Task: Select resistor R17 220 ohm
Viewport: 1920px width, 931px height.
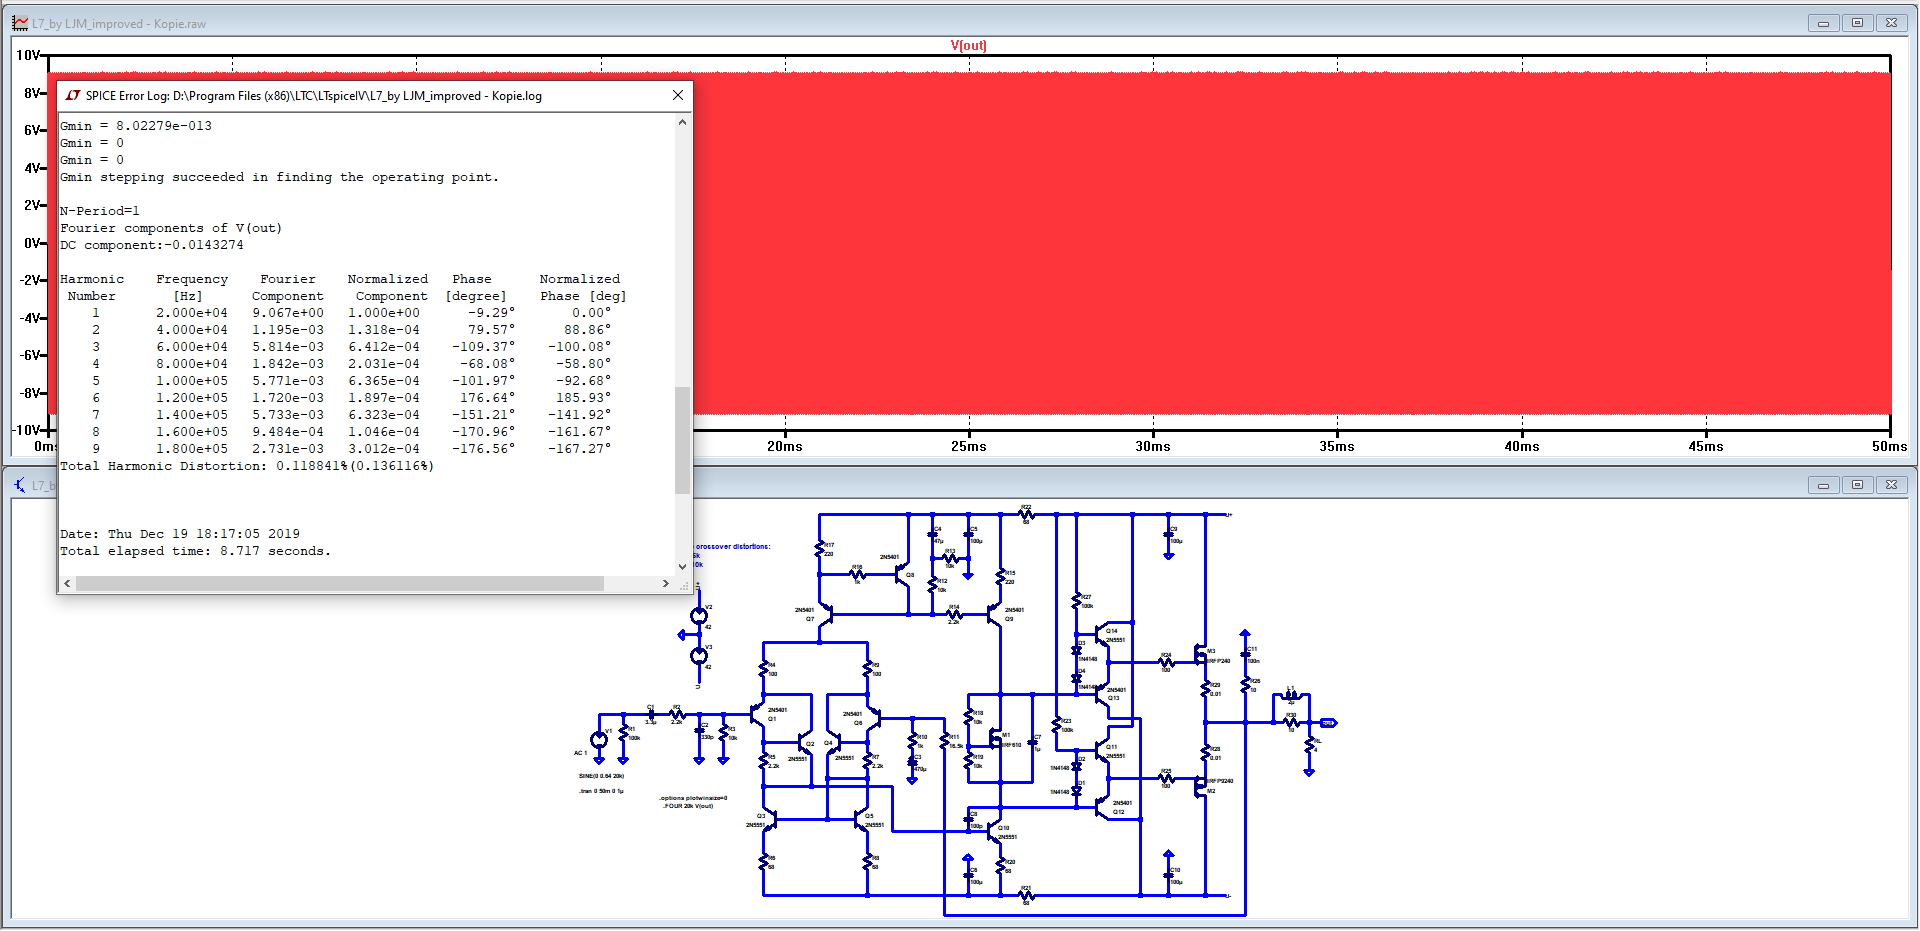Action: (x=819, y=549)
